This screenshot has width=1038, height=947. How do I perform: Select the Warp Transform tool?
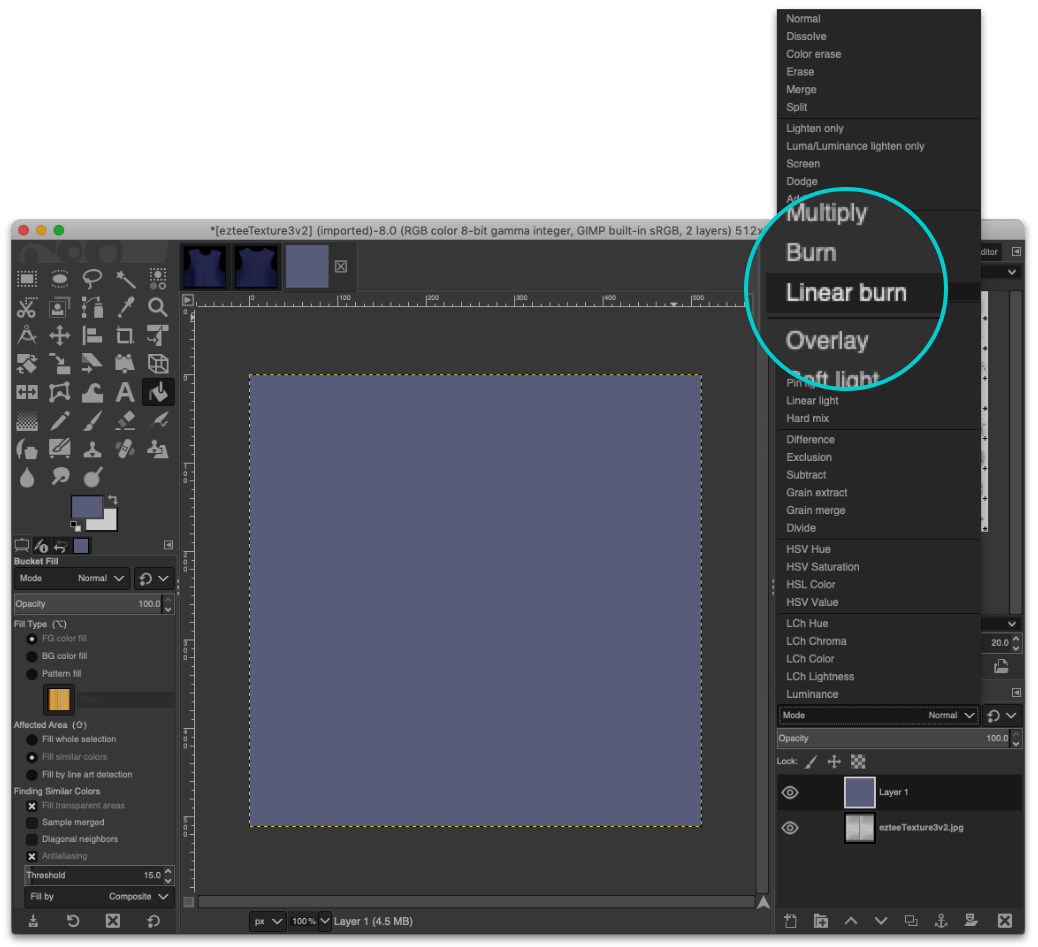coord(92,392)
